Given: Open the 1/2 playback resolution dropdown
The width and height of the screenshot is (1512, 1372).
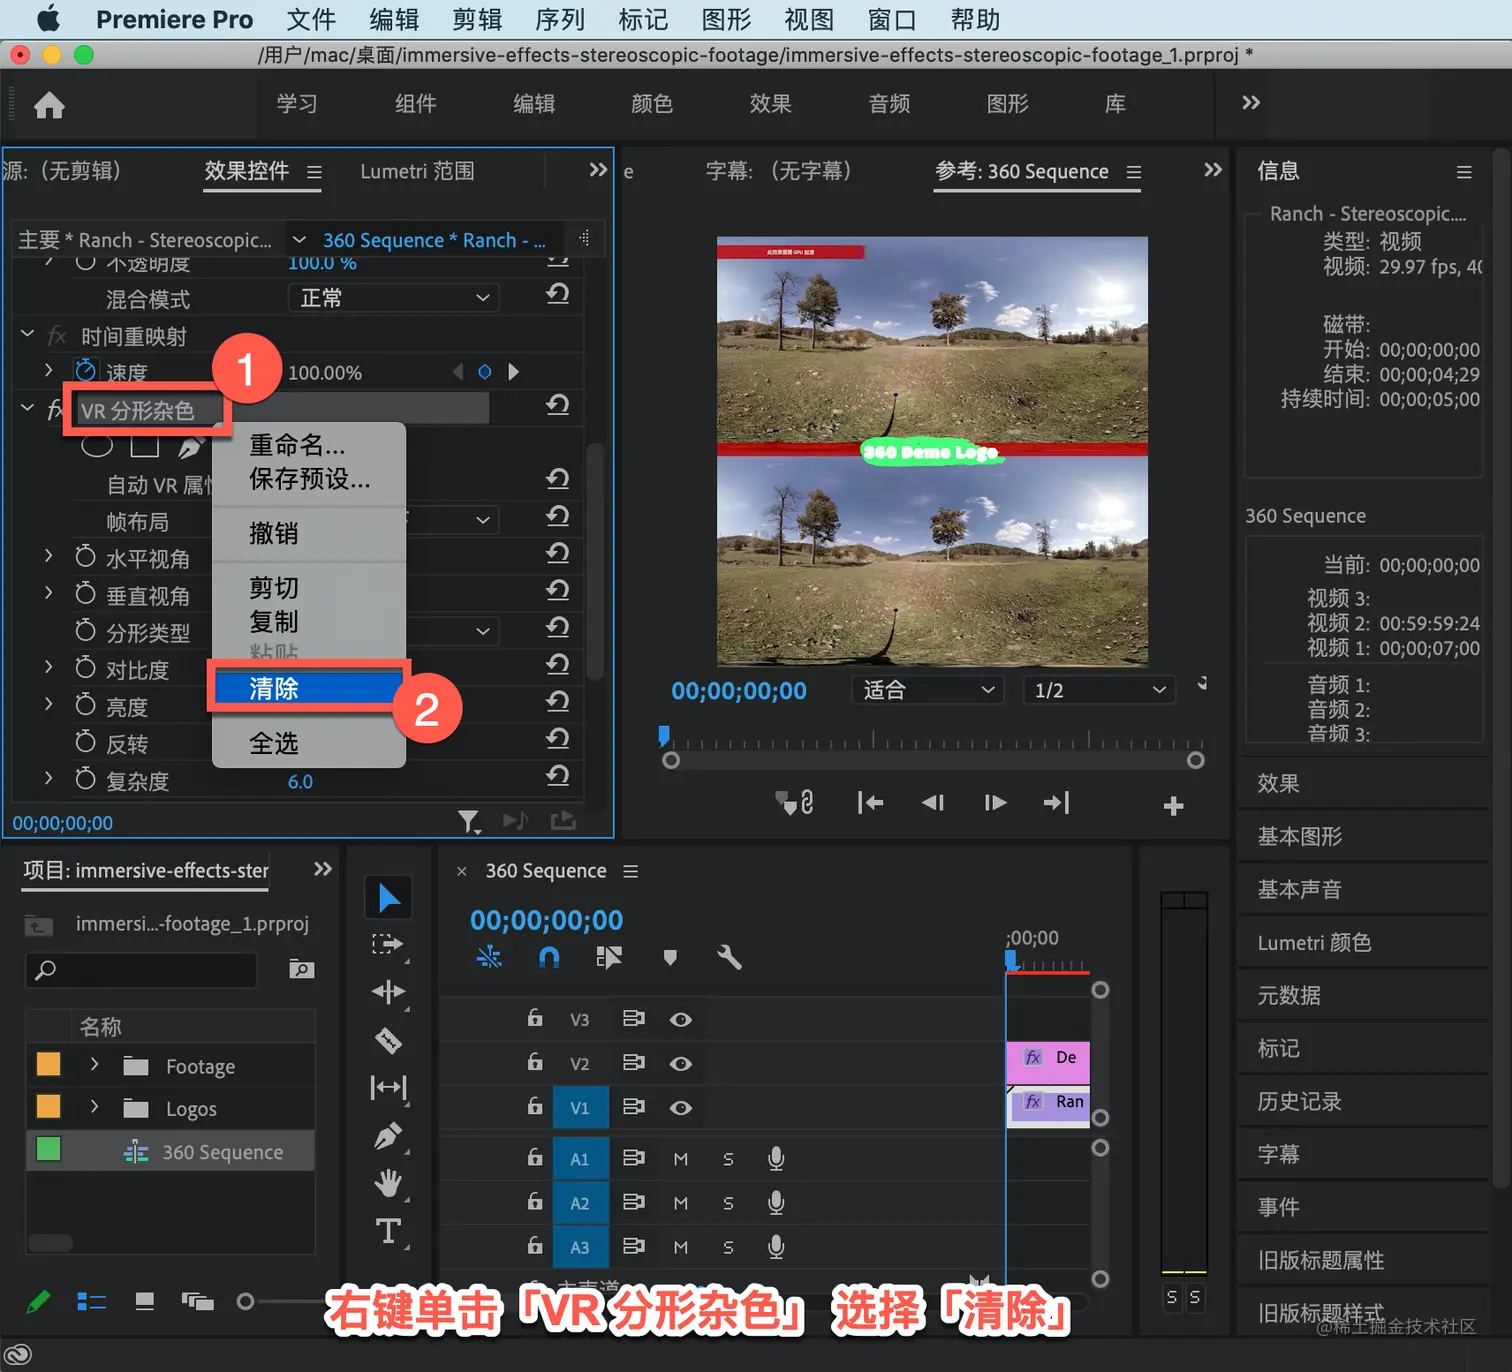Looking at the screenshot, I should 1099,690.
